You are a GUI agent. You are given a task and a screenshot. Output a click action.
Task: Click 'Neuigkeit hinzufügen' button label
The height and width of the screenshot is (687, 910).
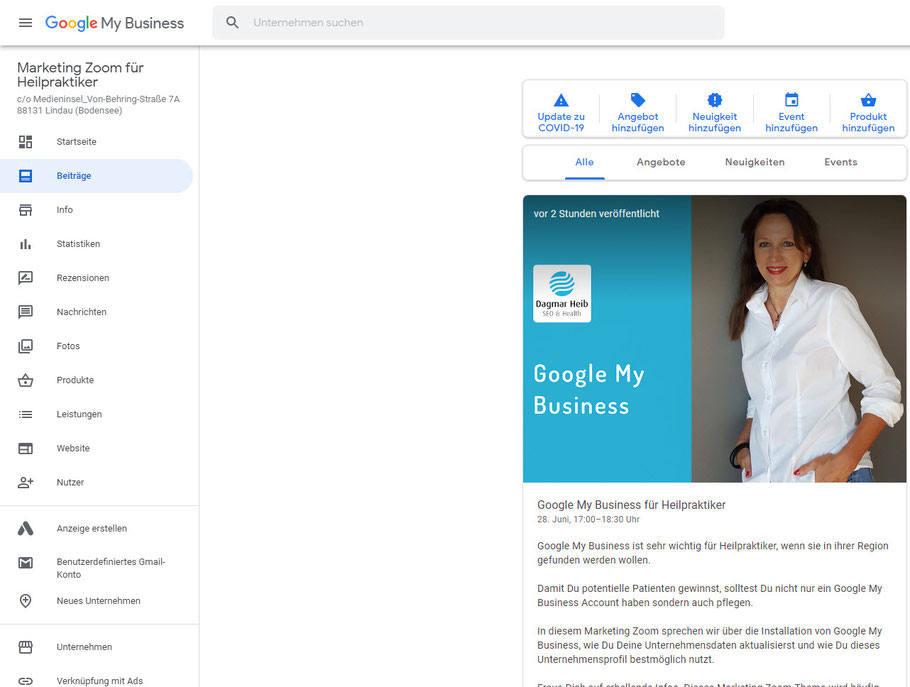pos(714,122)
